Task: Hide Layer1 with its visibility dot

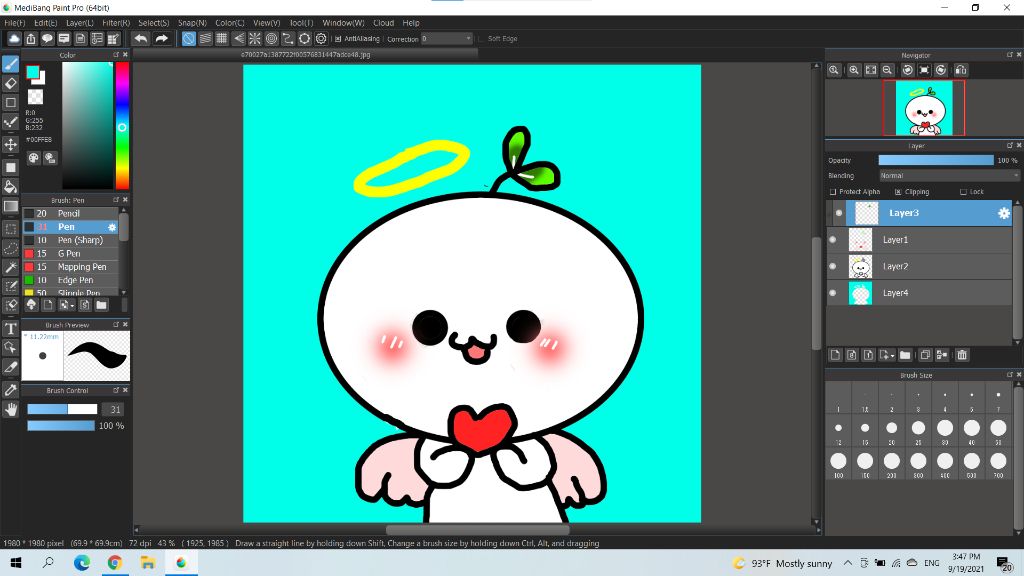Action: (833, 240)
